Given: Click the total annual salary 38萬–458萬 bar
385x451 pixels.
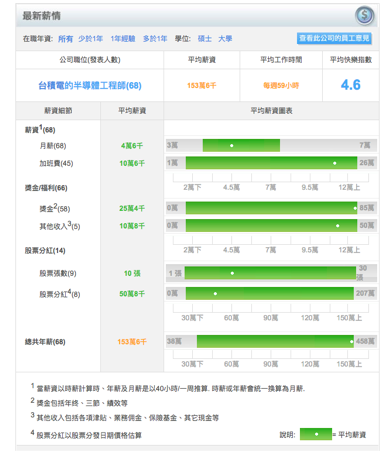Looking at the screenshot, I should 275,341.
